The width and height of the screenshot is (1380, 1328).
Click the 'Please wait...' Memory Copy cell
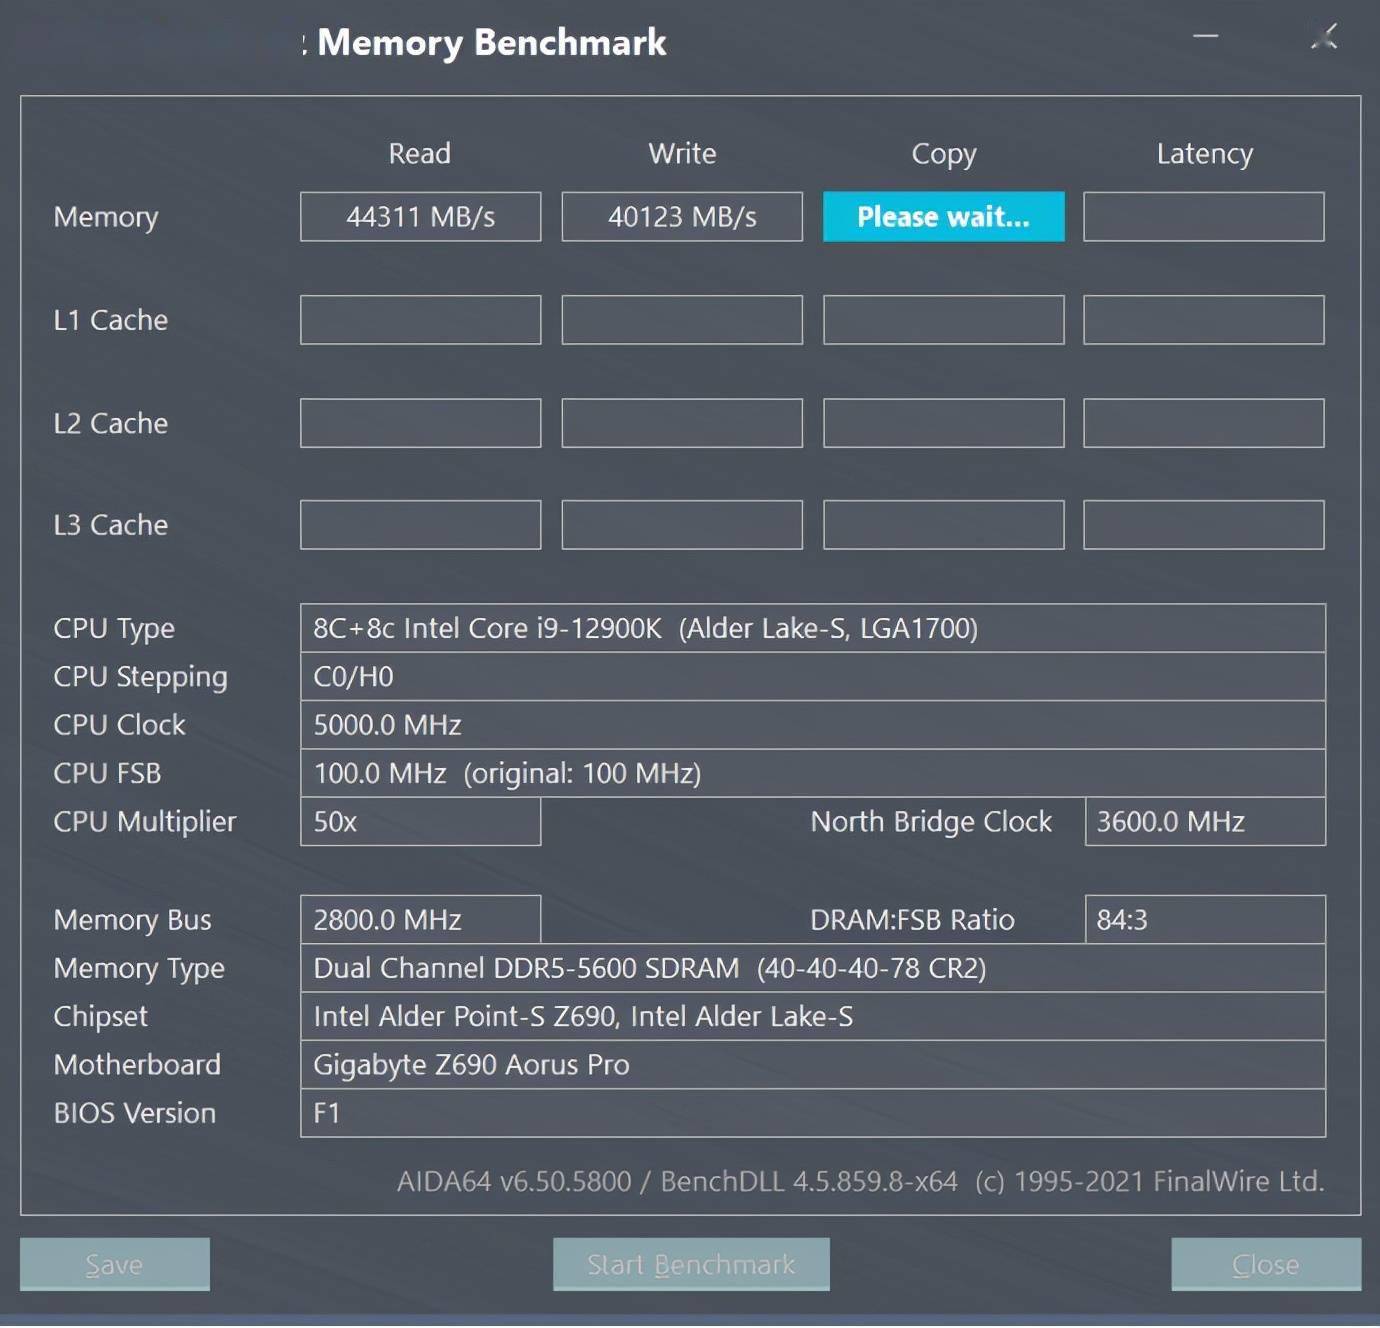(x=944, y=217)
